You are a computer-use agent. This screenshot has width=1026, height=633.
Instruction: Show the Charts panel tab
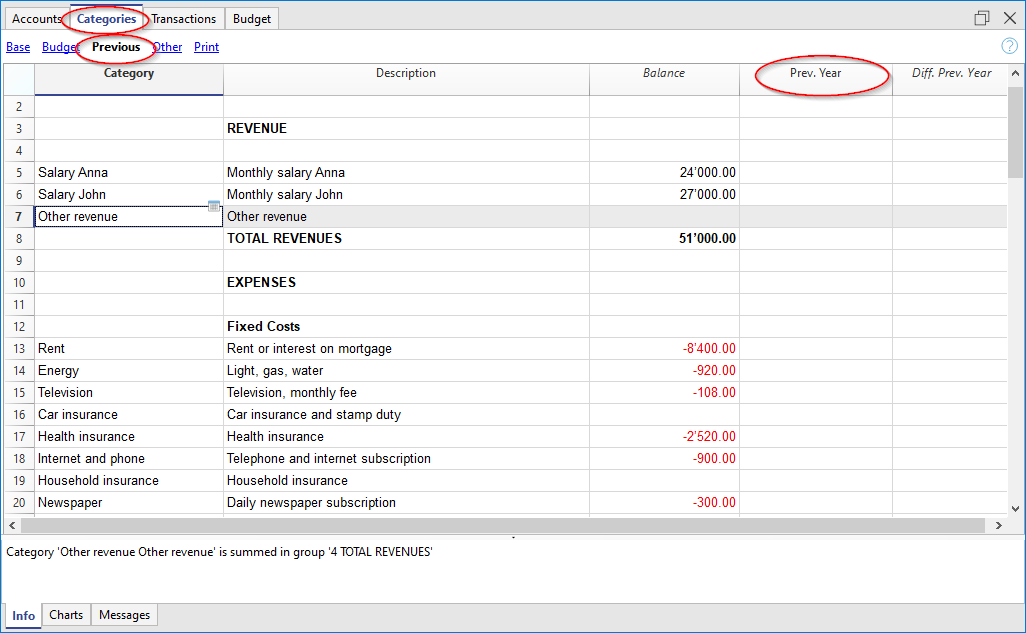click(x=66, y=615)
